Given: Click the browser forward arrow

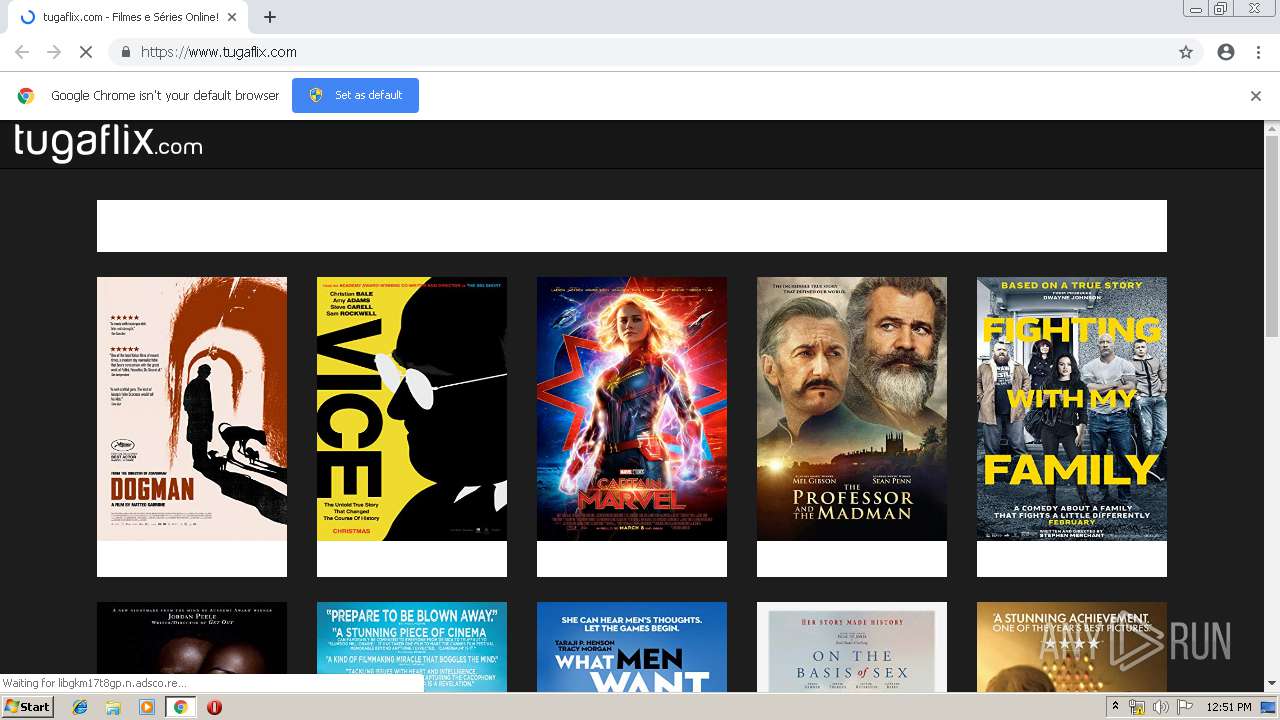Looking at the screenshot, I should pos(54,52).
